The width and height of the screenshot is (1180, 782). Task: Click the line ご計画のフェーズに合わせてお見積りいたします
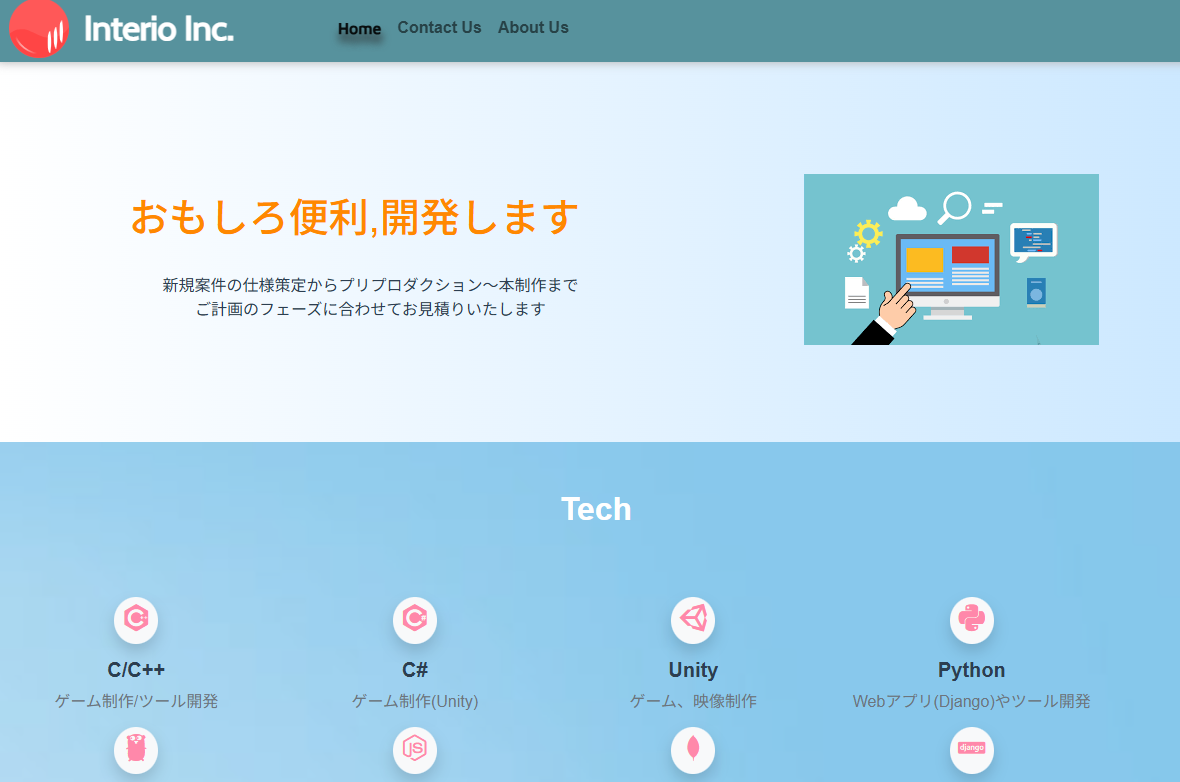pos(370,309)
